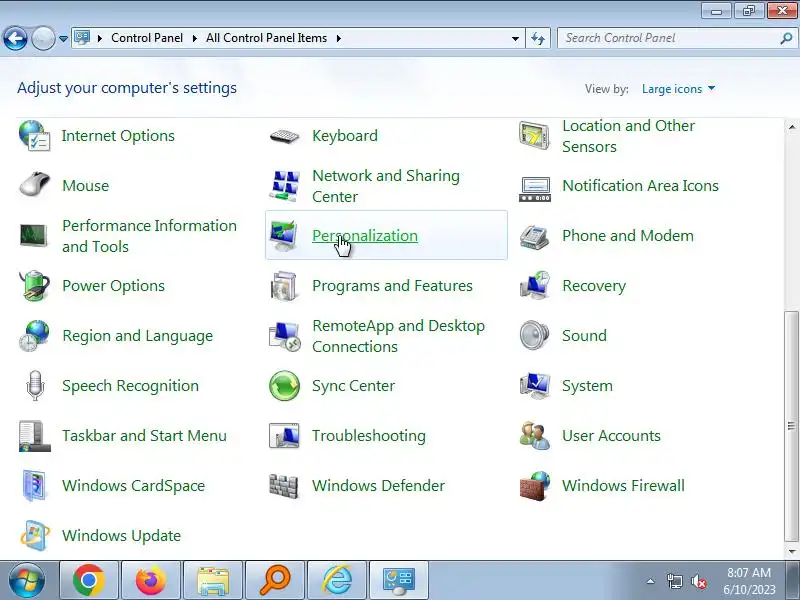Open the Windows Defender wall icon
Screen dimensions: 800x600
283,486
